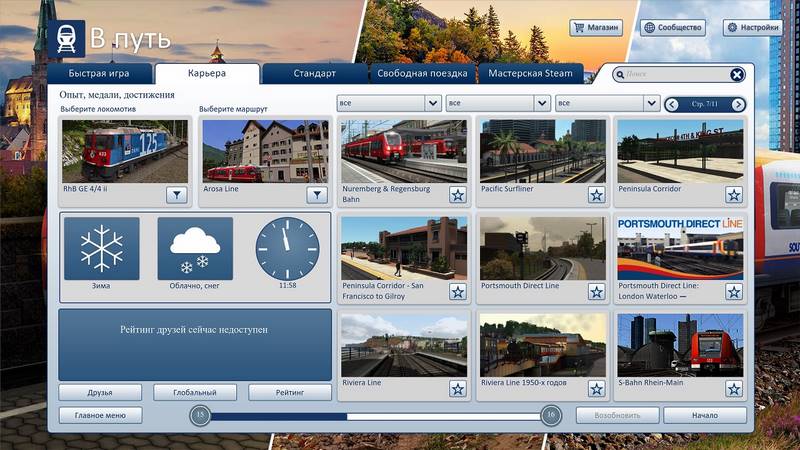Viewport: 800px width, 450px height.
Task: Expand the third 'все' filter dropdown
Action: [x=607, y=103]
